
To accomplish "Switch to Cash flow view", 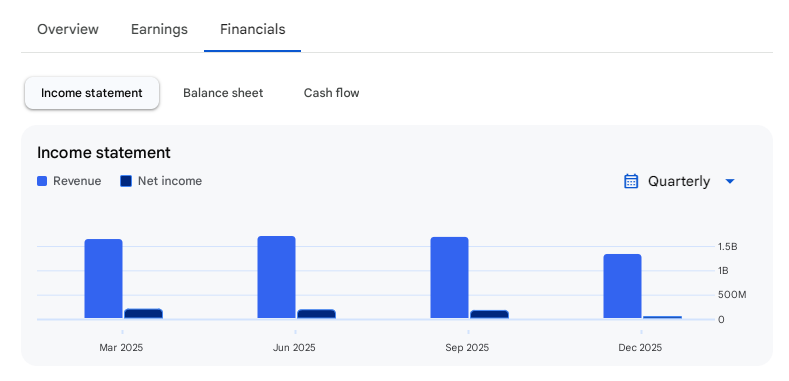I will pyautogui.click(x=332, y=93).
